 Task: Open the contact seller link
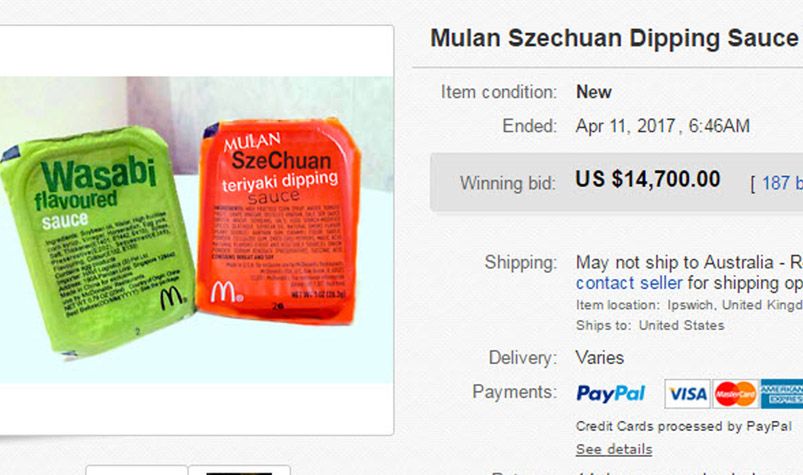(629, 283)
